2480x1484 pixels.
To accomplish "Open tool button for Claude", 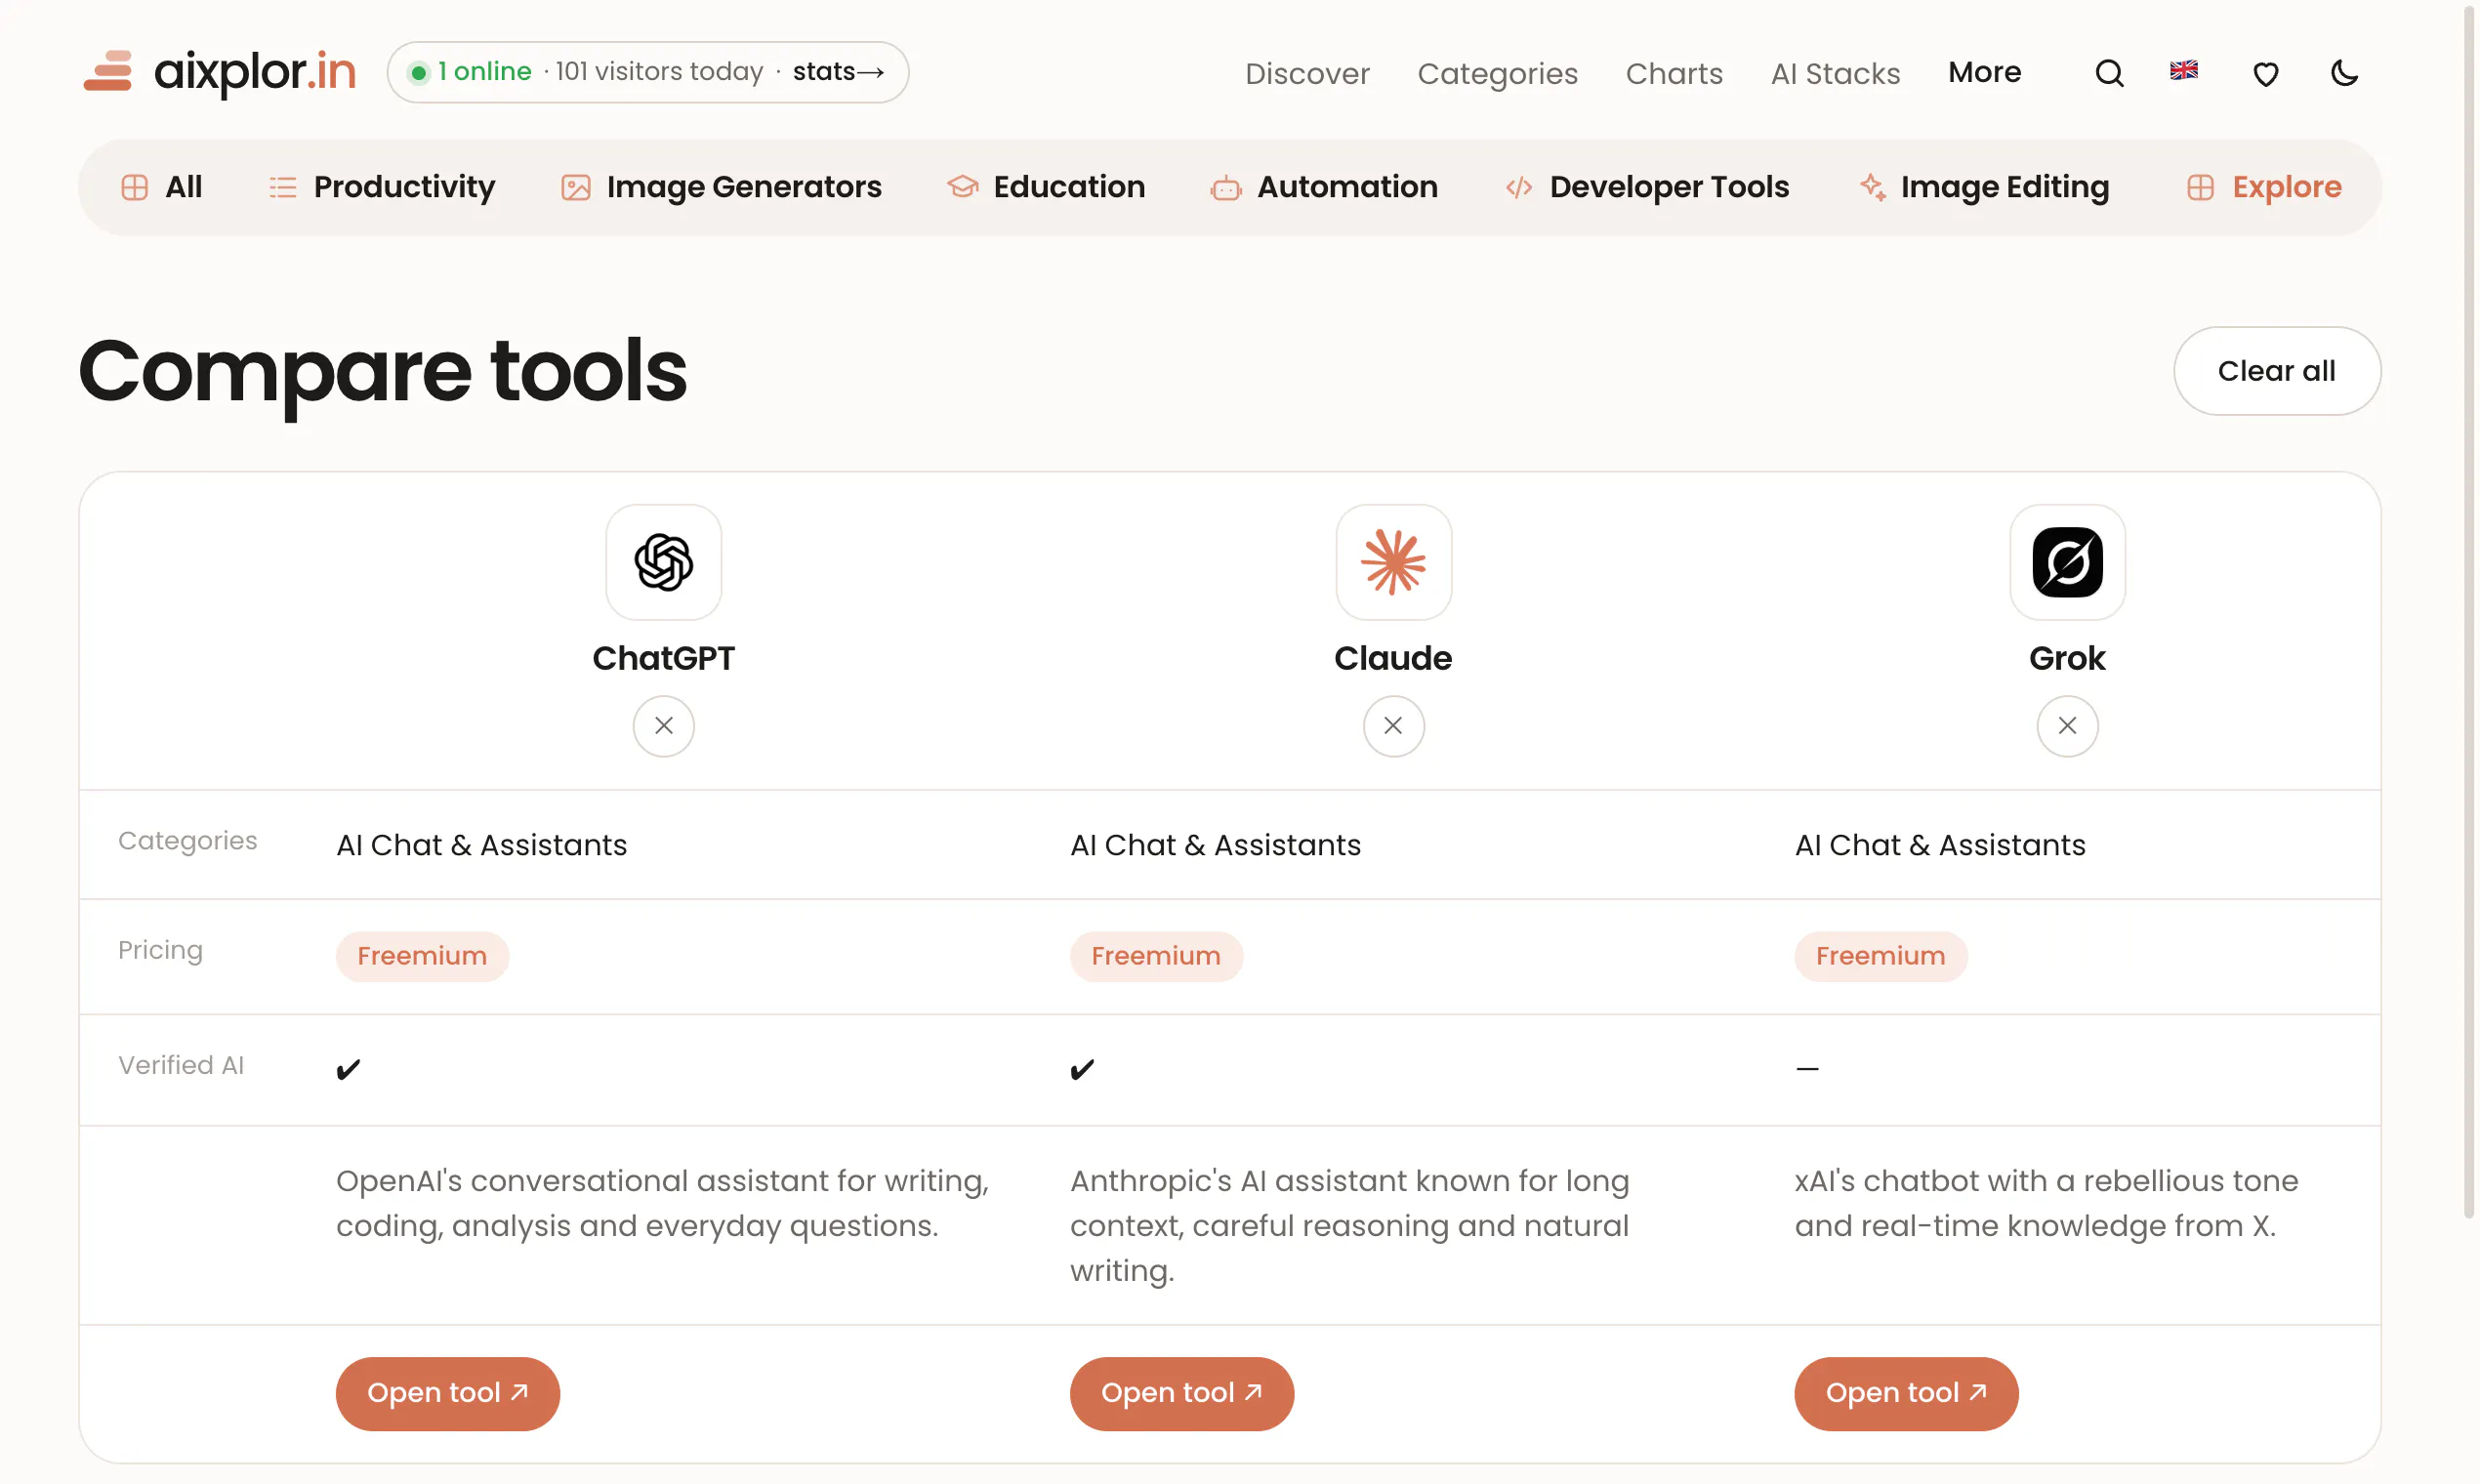I will pos(1182,1393).
